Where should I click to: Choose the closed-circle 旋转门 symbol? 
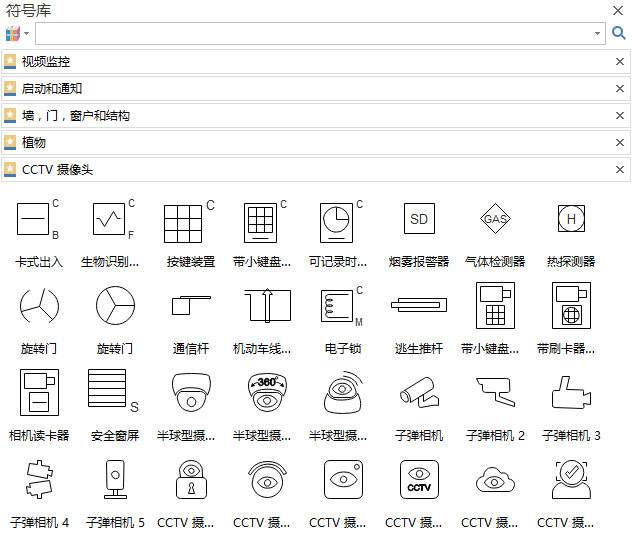(x=115, y=306)
